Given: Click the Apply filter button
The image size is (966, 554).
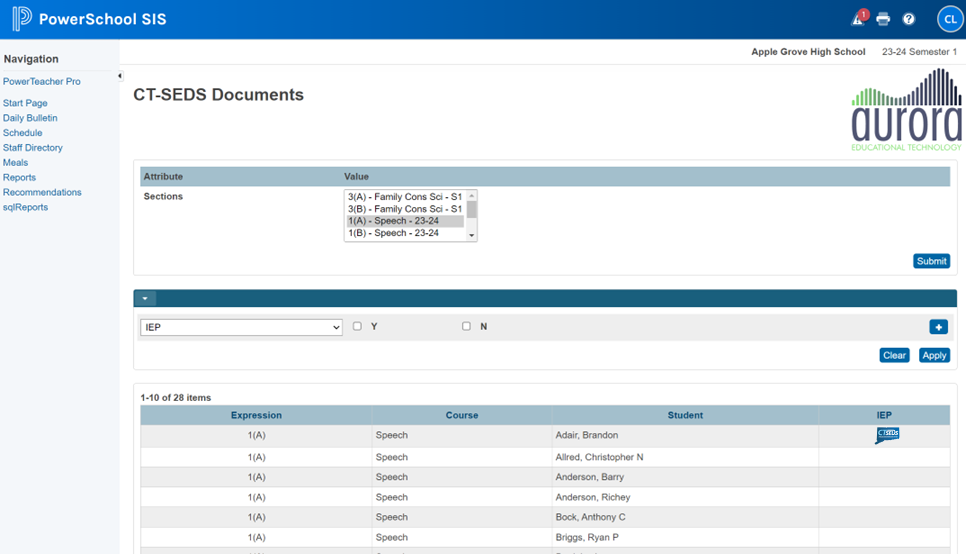Looking at the screenshot, I should (934, 355).
